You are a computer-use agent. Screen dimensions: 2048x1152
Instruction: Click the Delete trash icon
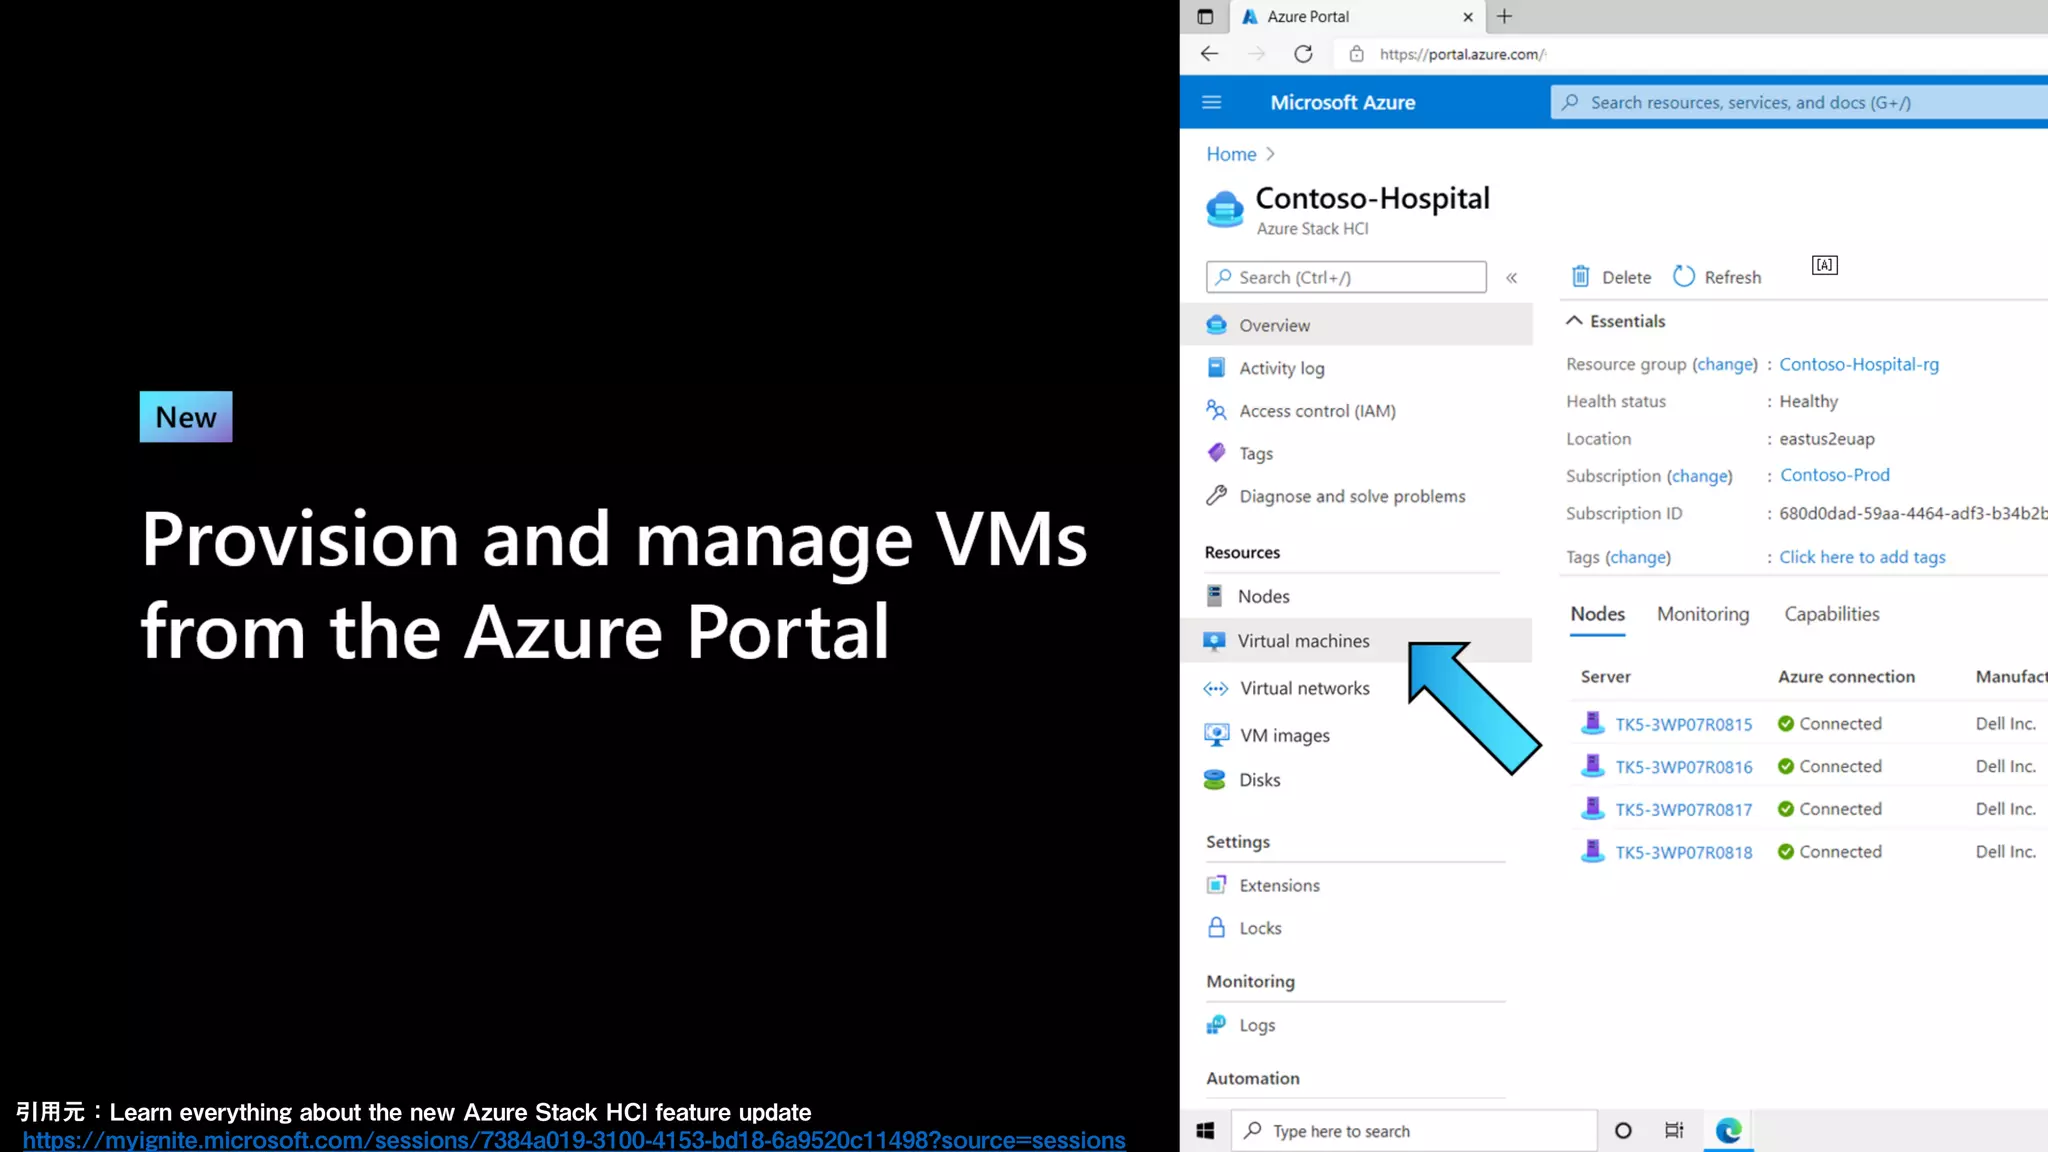[1580, 276]
